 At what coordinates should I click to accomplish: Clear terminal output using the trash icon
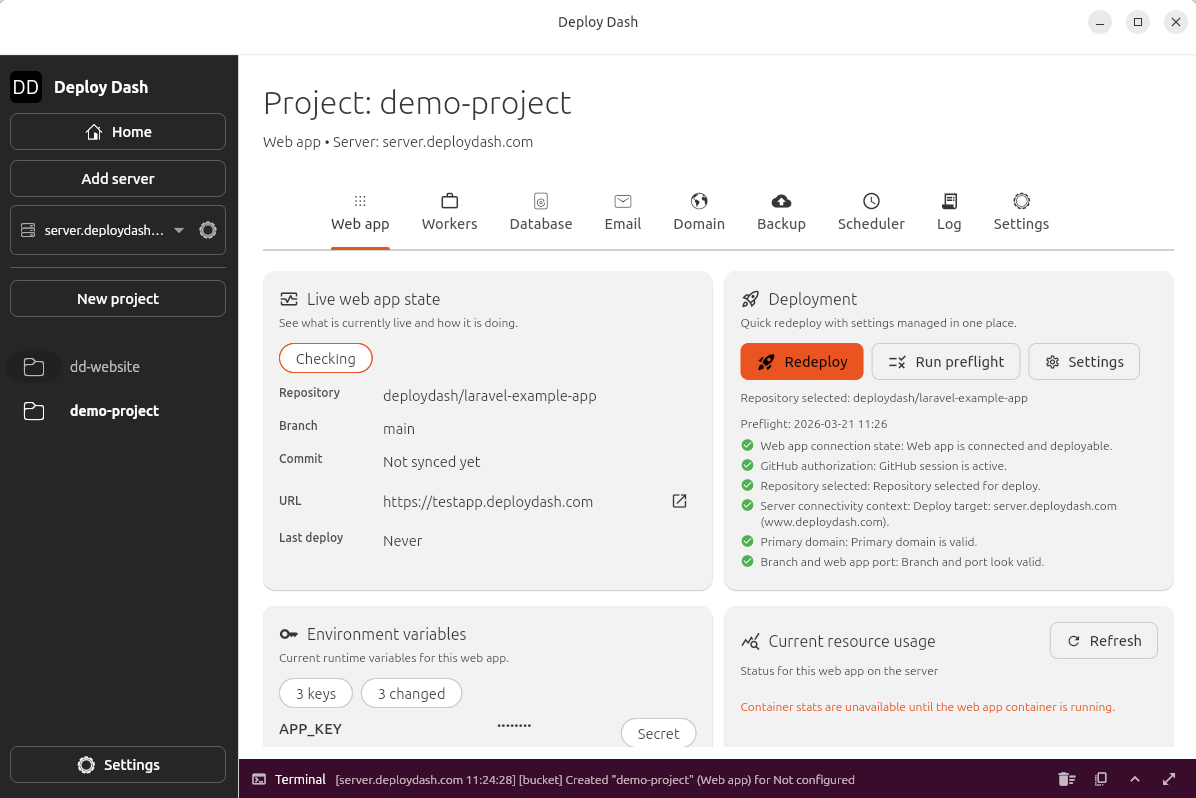pyautogui.click(x=1066, y=779)
